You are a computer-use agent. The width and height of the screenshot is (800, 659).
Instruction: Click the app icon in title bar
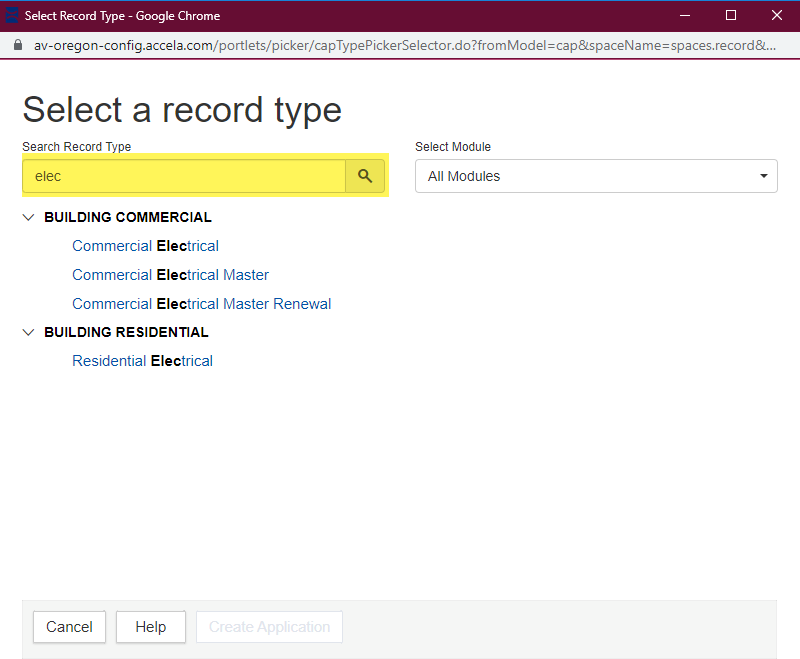tap(12, 16)
